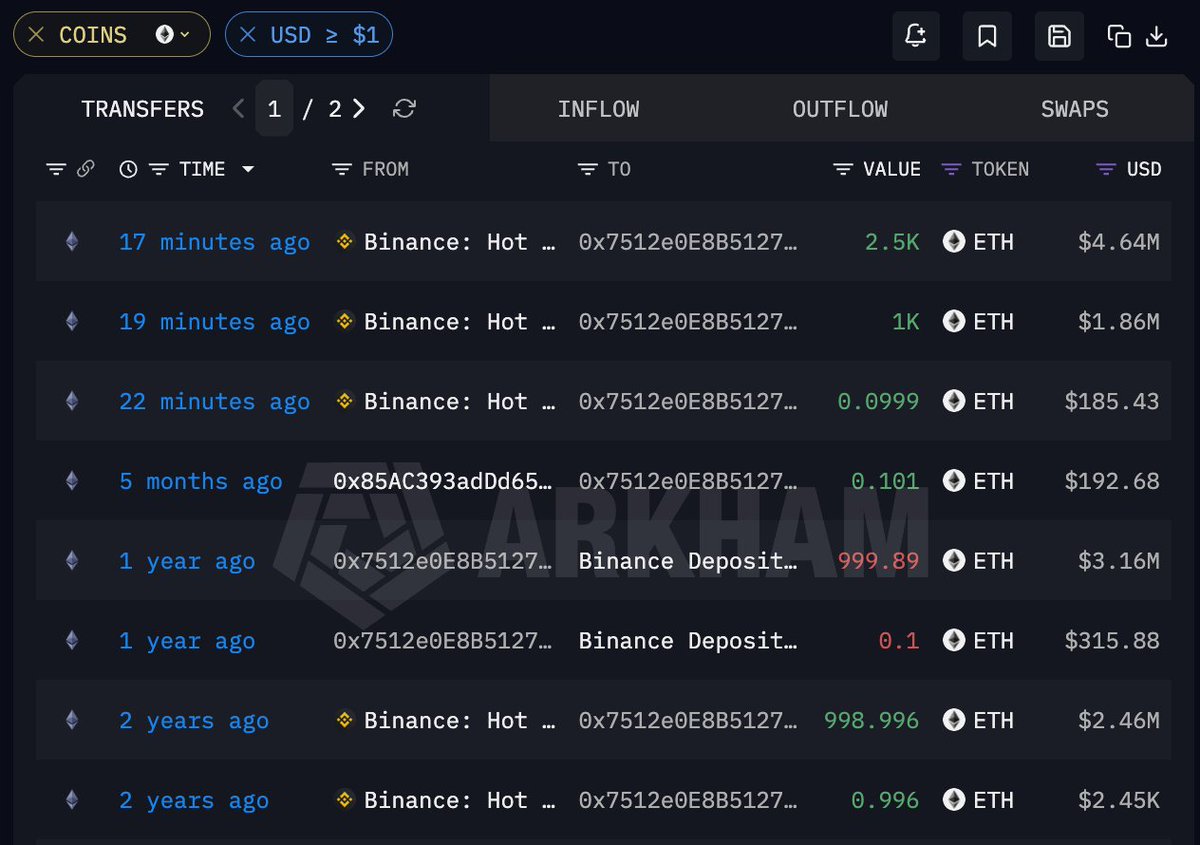The width and height of the screenshot is (1200, 845).
Task: Click Binance Deposit in the $3.16M row
Action: tap(689, 561)
